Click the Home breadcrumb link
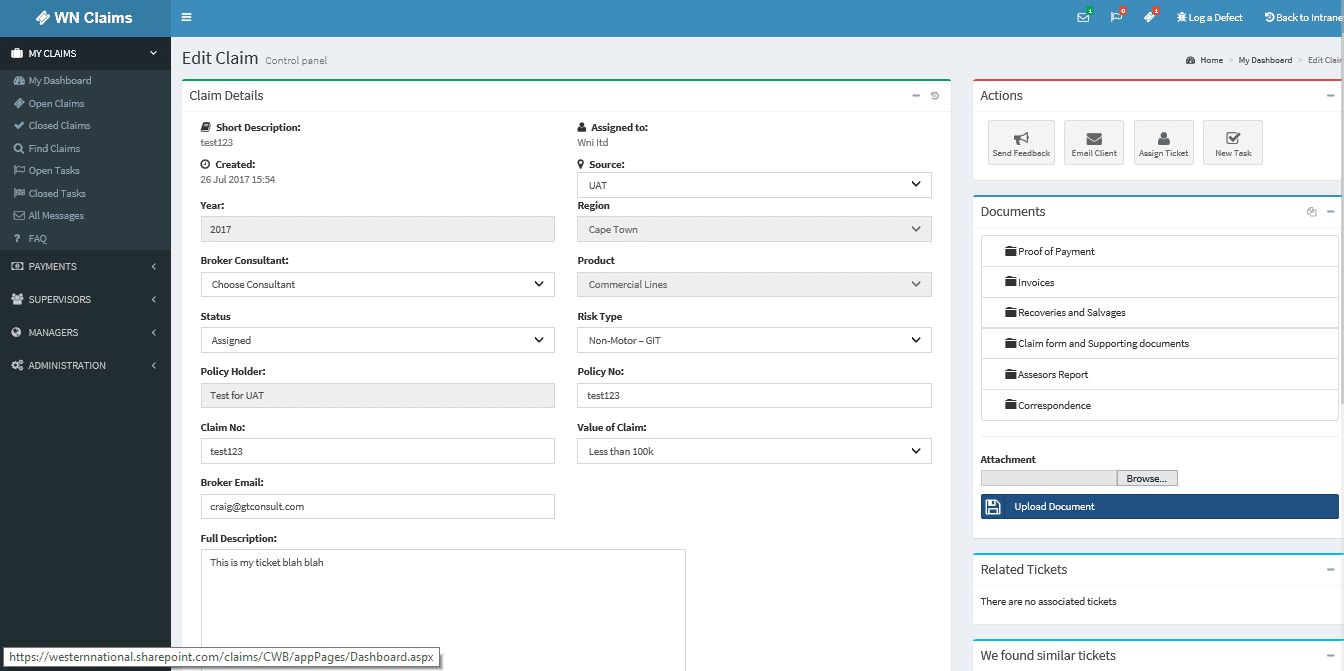Viewport: 1344px width, 671px height. (1205, 60)
